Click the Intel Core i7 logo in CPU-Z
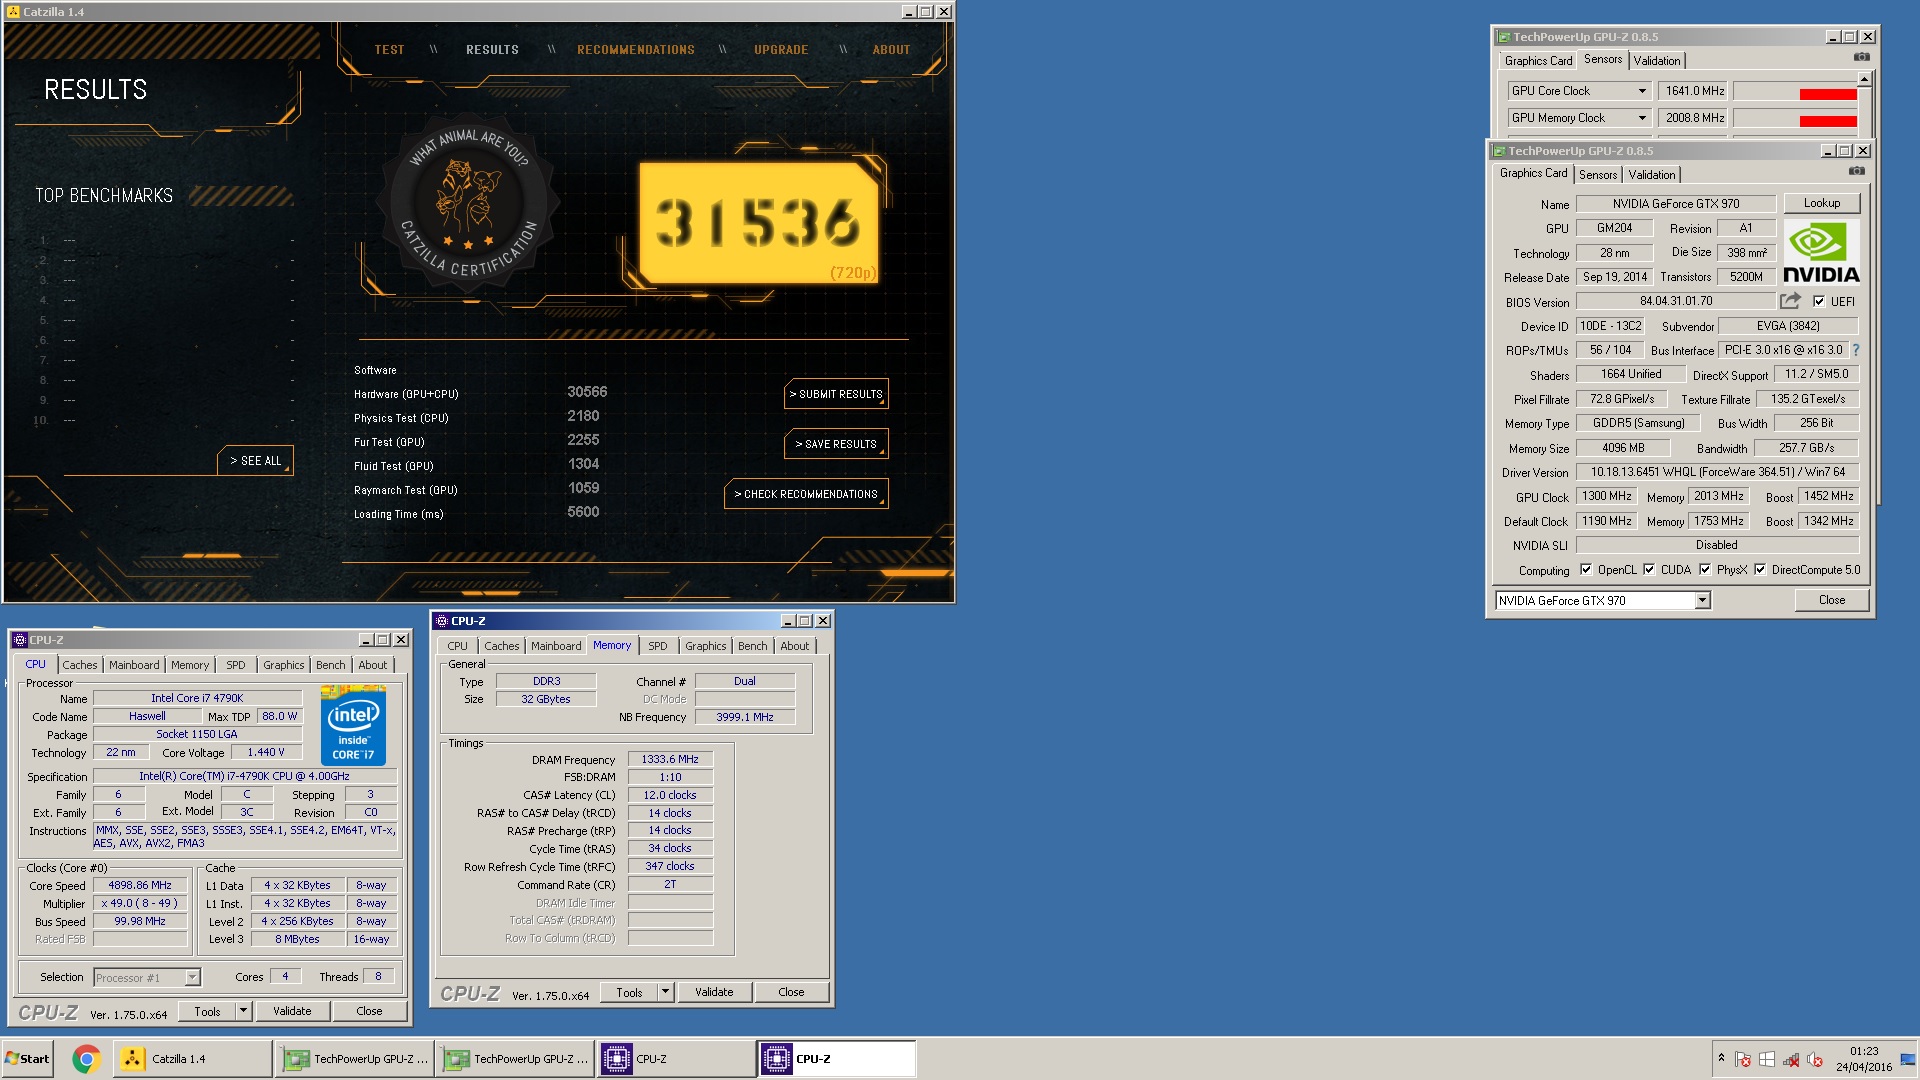The image size is (1920, 1080). click(x=353, y=726)
